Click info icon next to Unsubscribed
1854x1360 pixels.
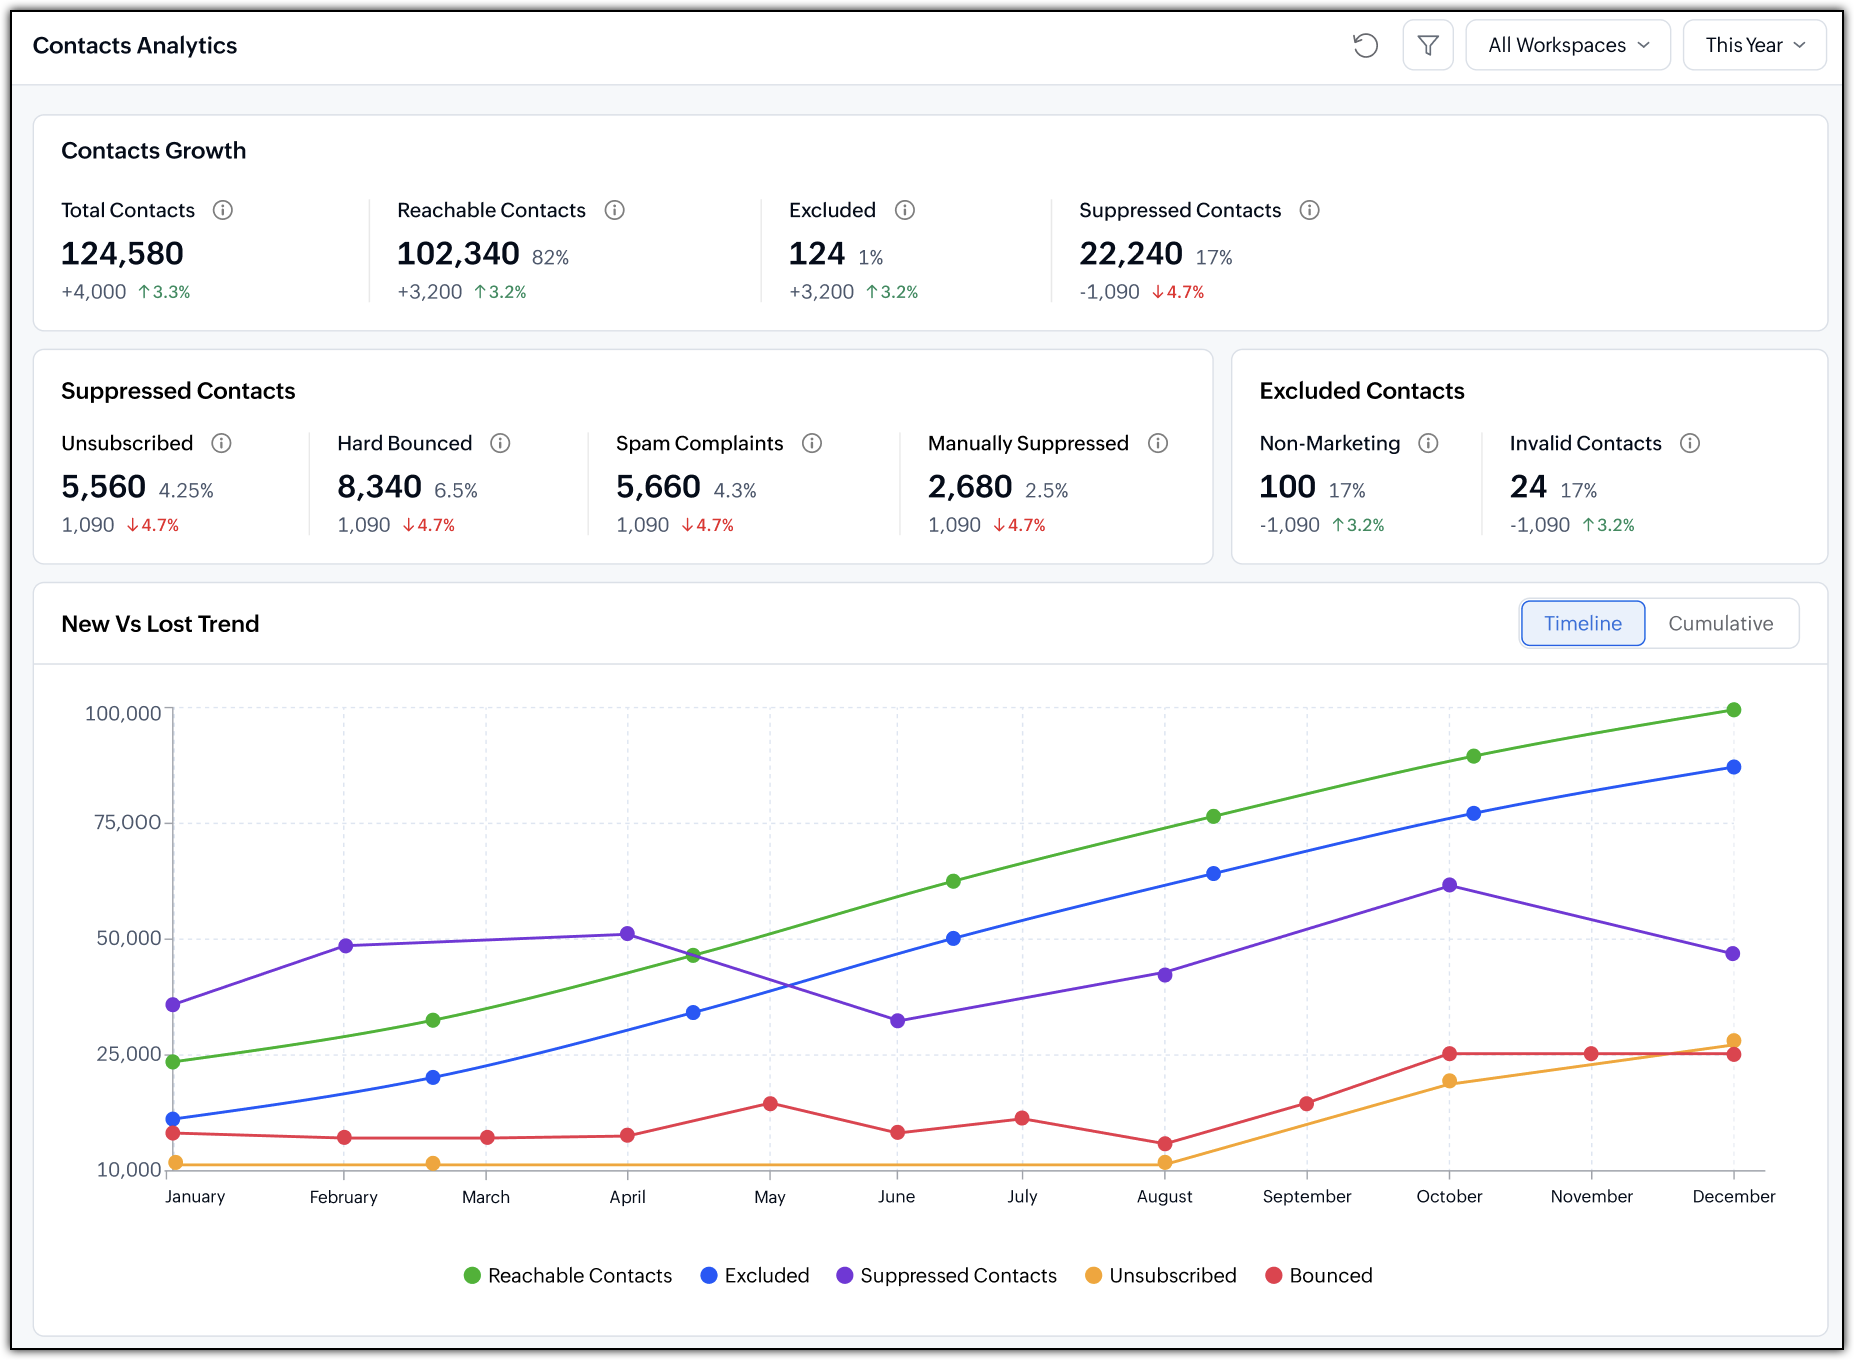(222, 443)
